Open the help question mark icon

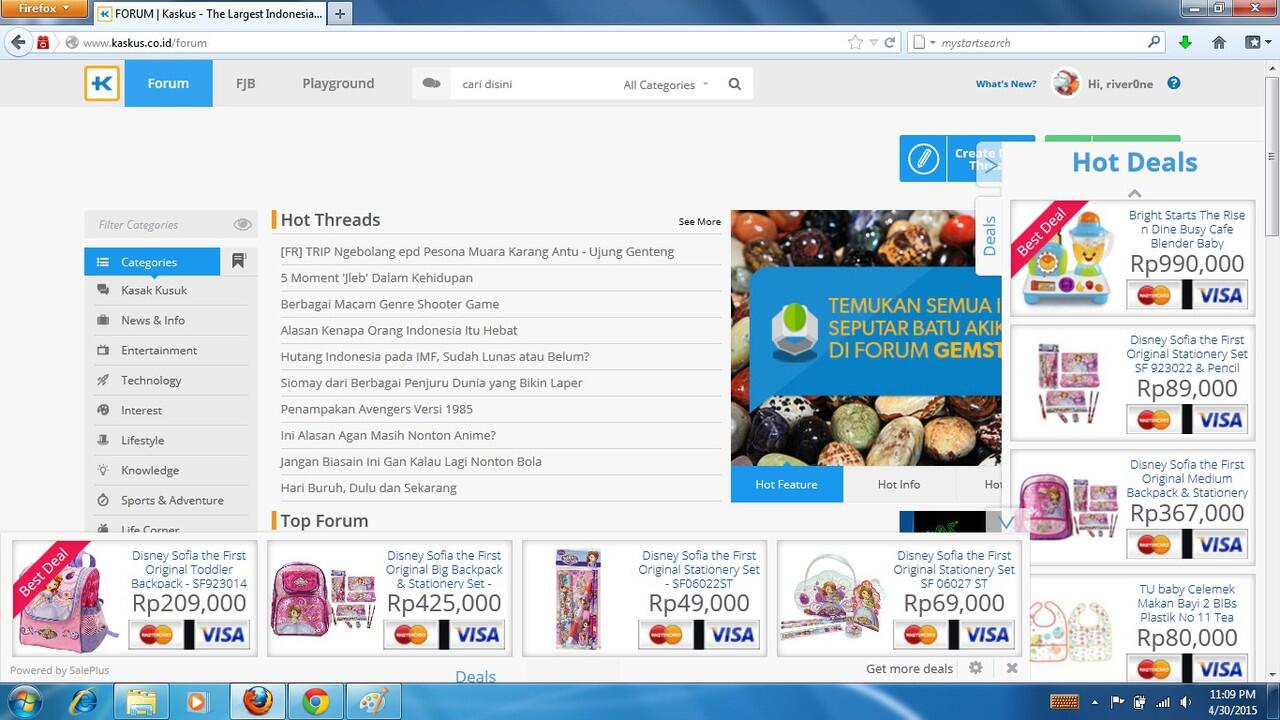coord(1174,83)
